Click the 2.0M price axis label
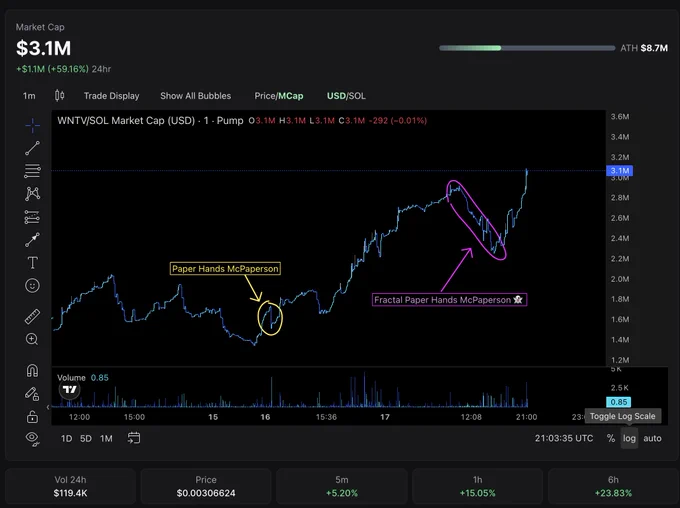Viewport: 680px width, 508px height. 620,279
